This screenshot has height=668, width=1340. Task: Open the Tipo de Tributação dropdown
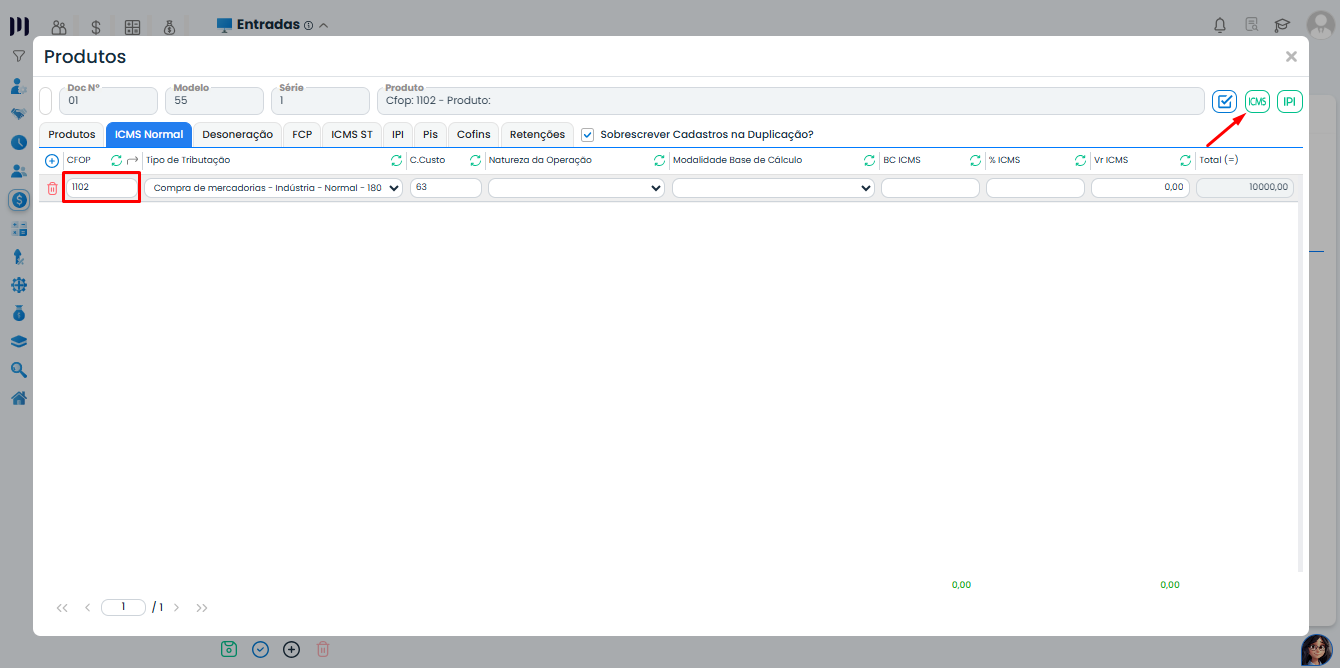[x=273, y=188]
